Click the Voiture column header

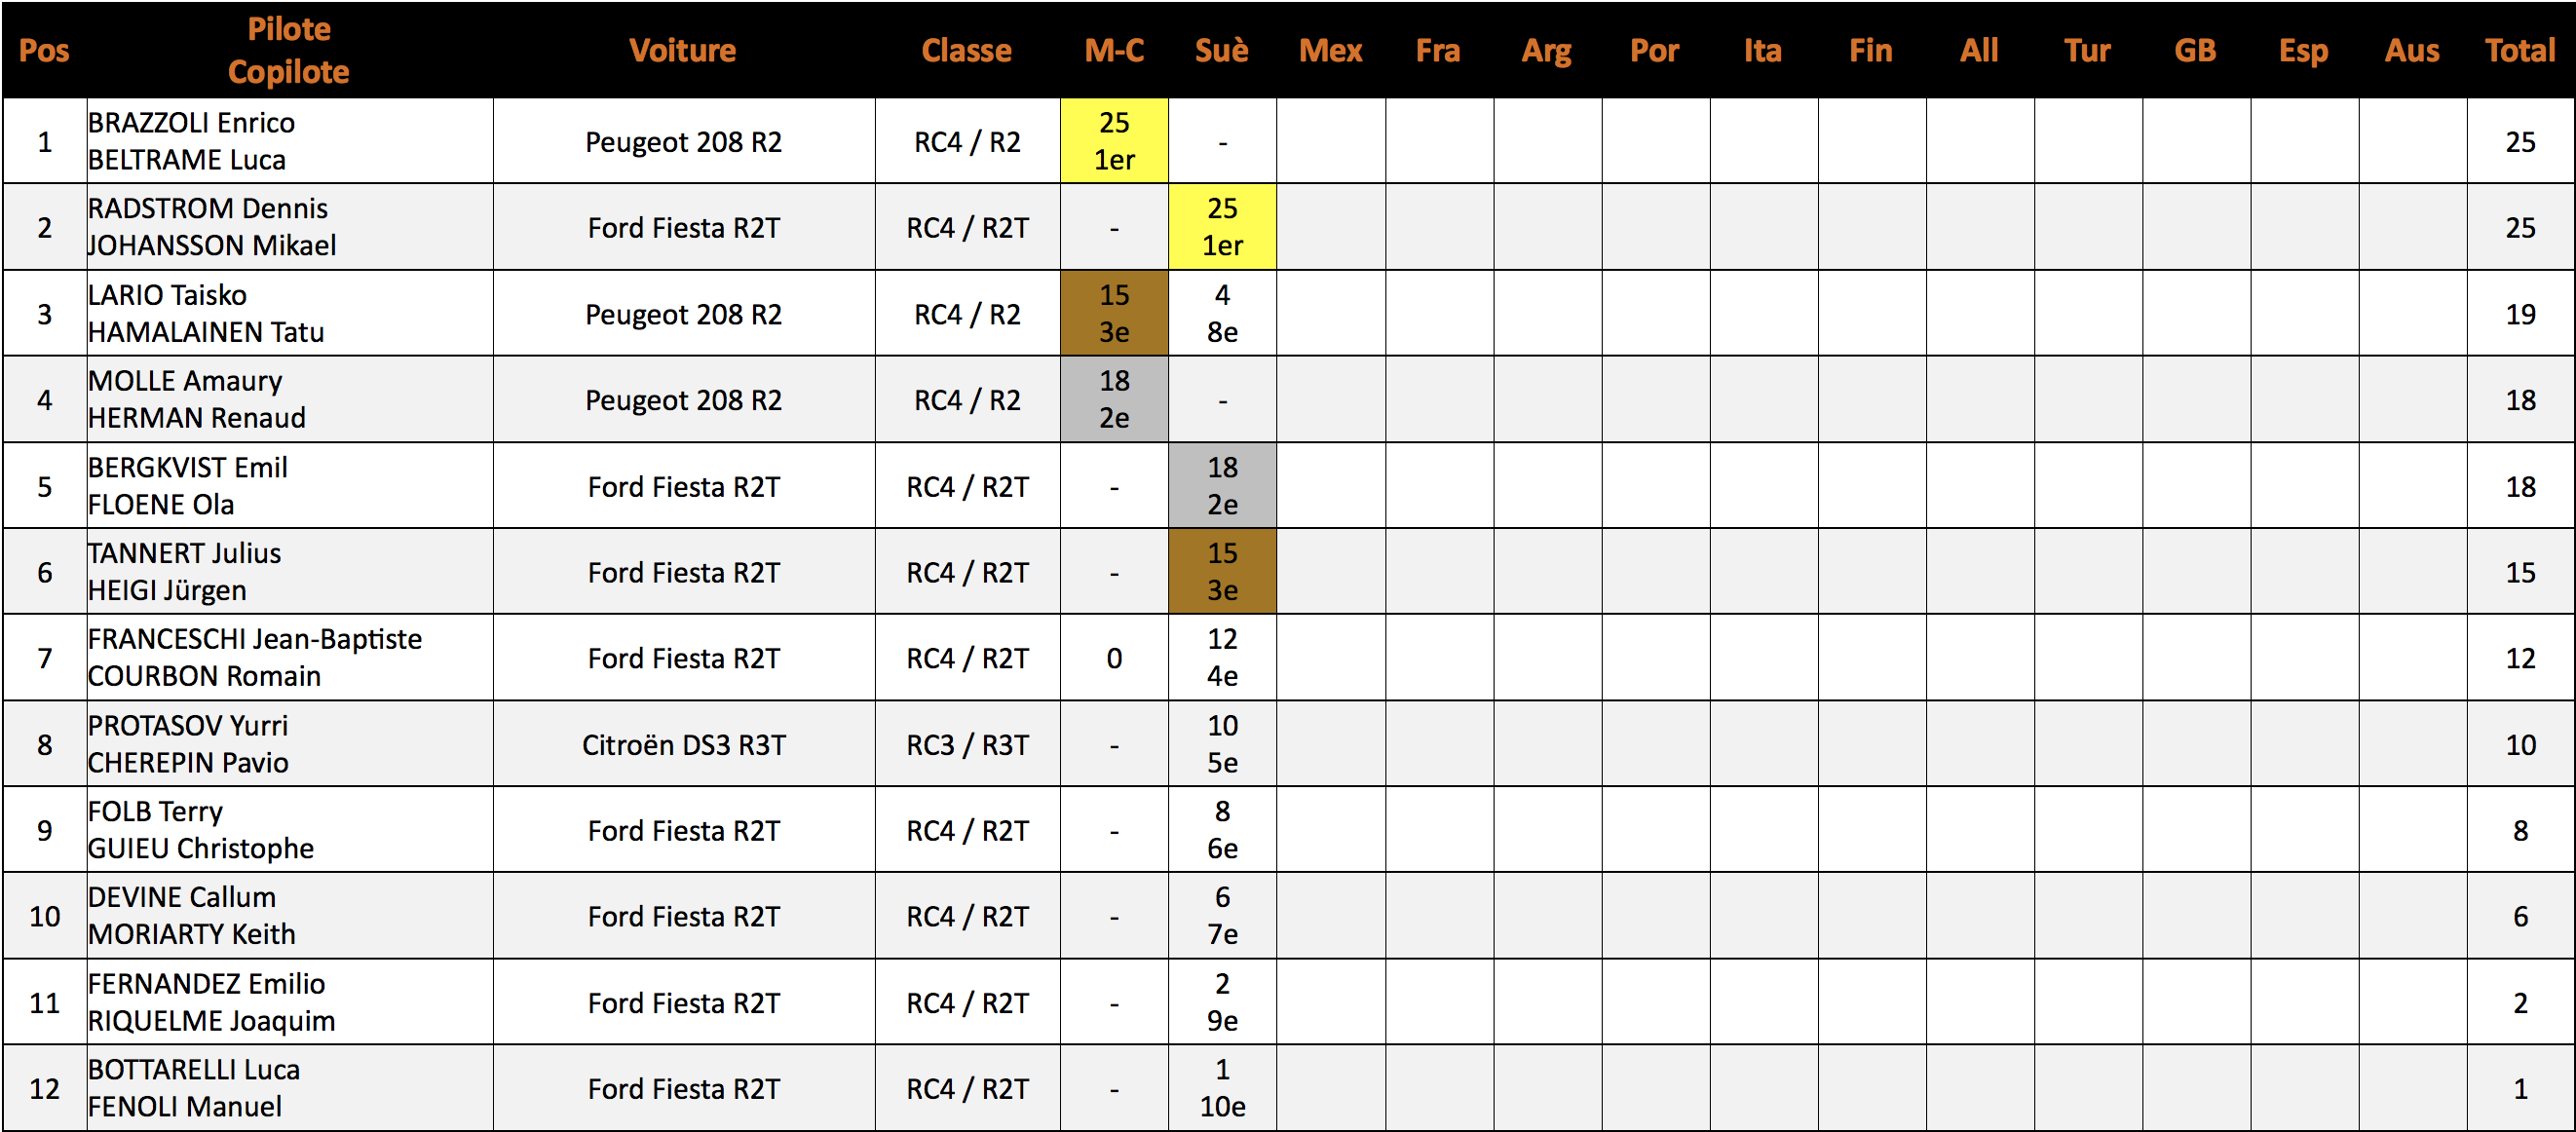coord(683,50)
